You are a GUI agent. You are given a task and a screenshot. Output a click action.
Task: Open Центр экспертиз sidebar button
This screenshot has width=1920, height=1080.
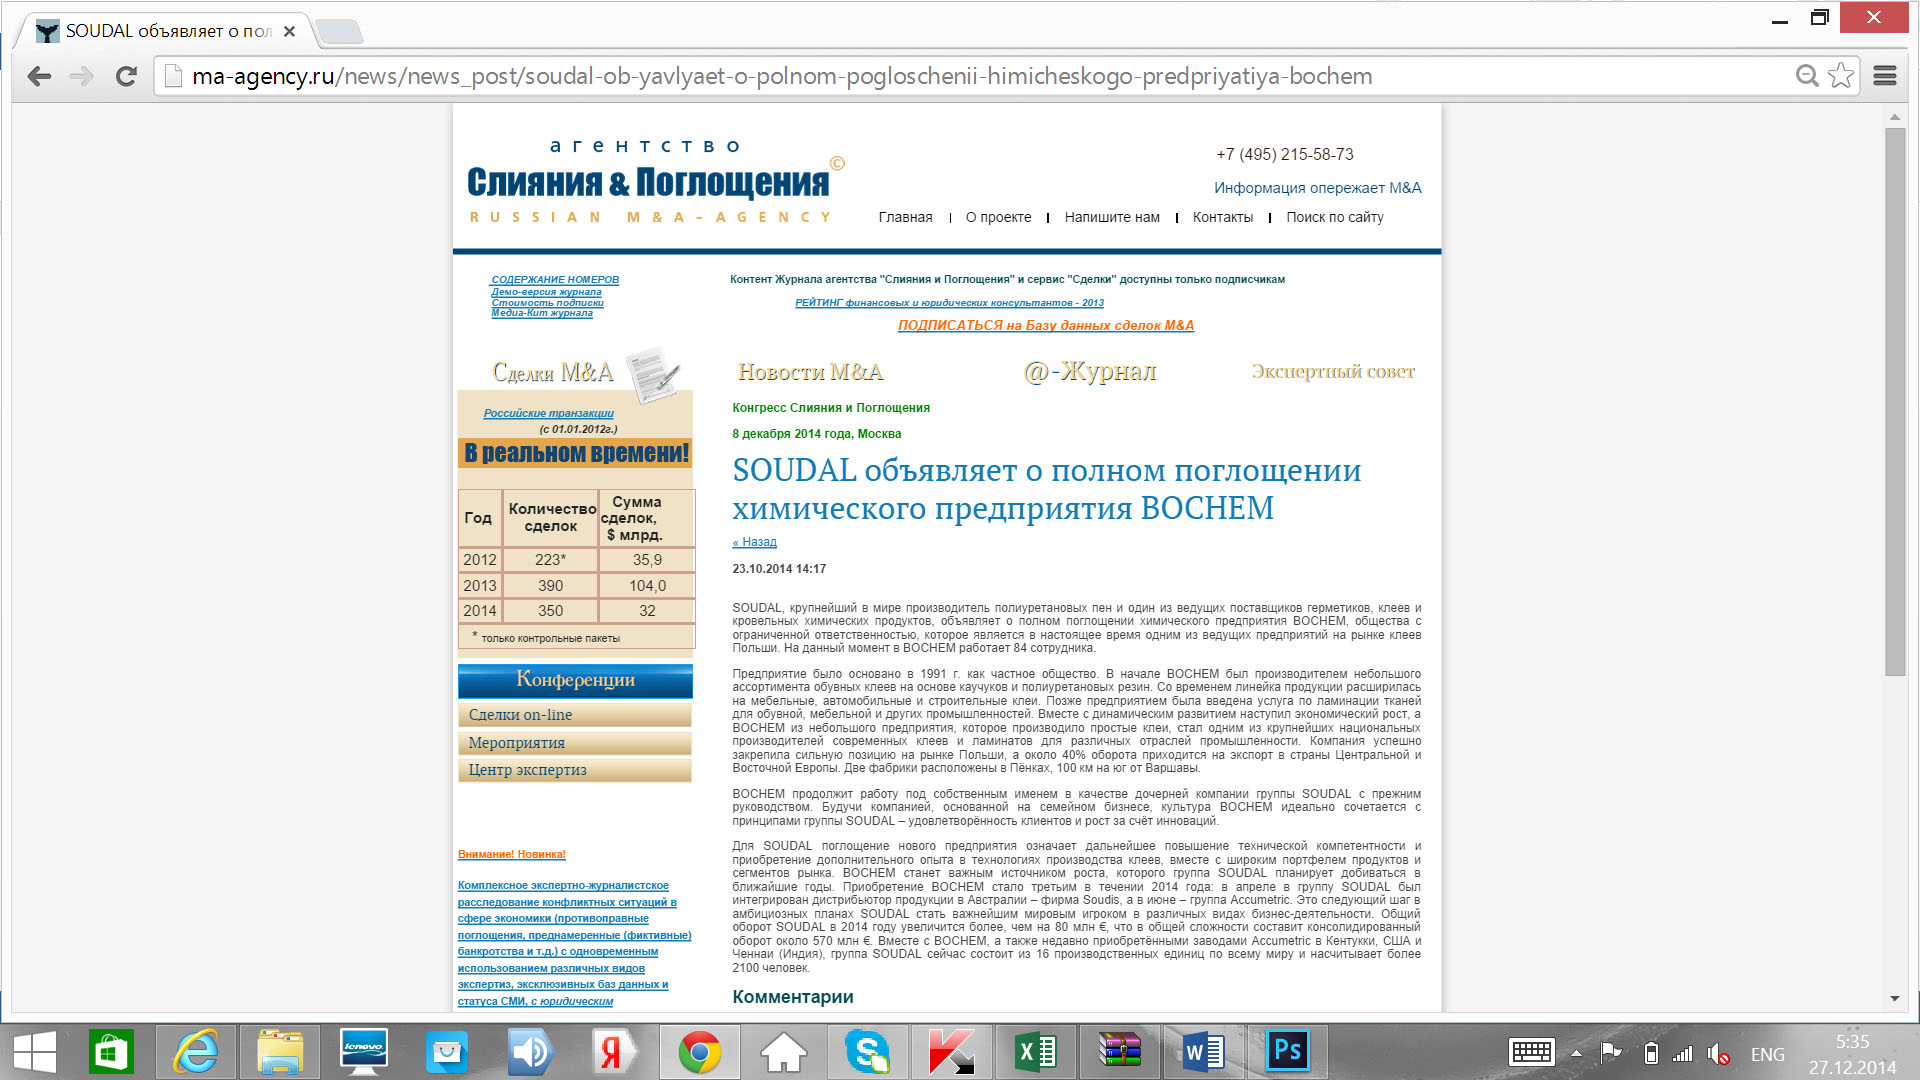point(575,770)
